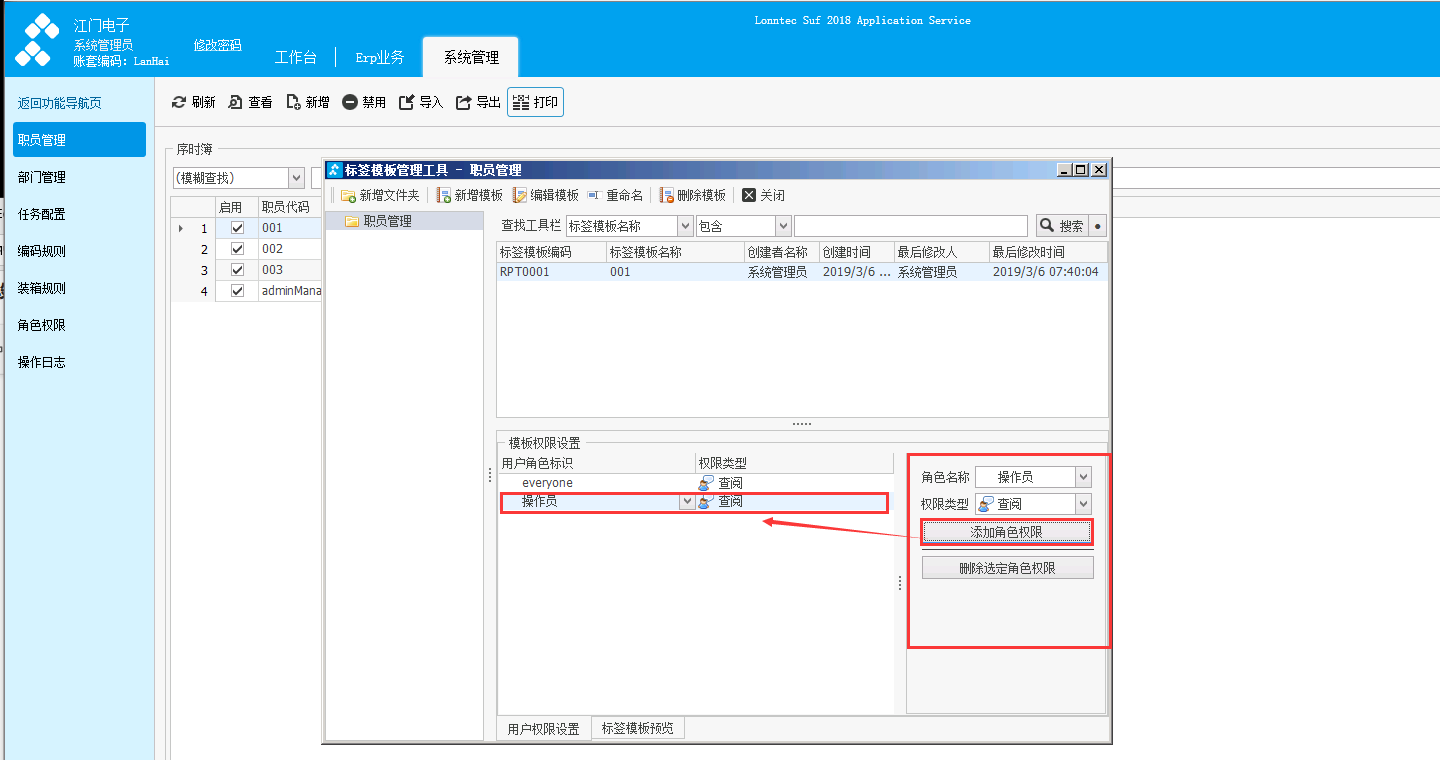Click the dialog title bar app icon
The width and height of the screenshot is (1440, 760).
click(334, 170)
